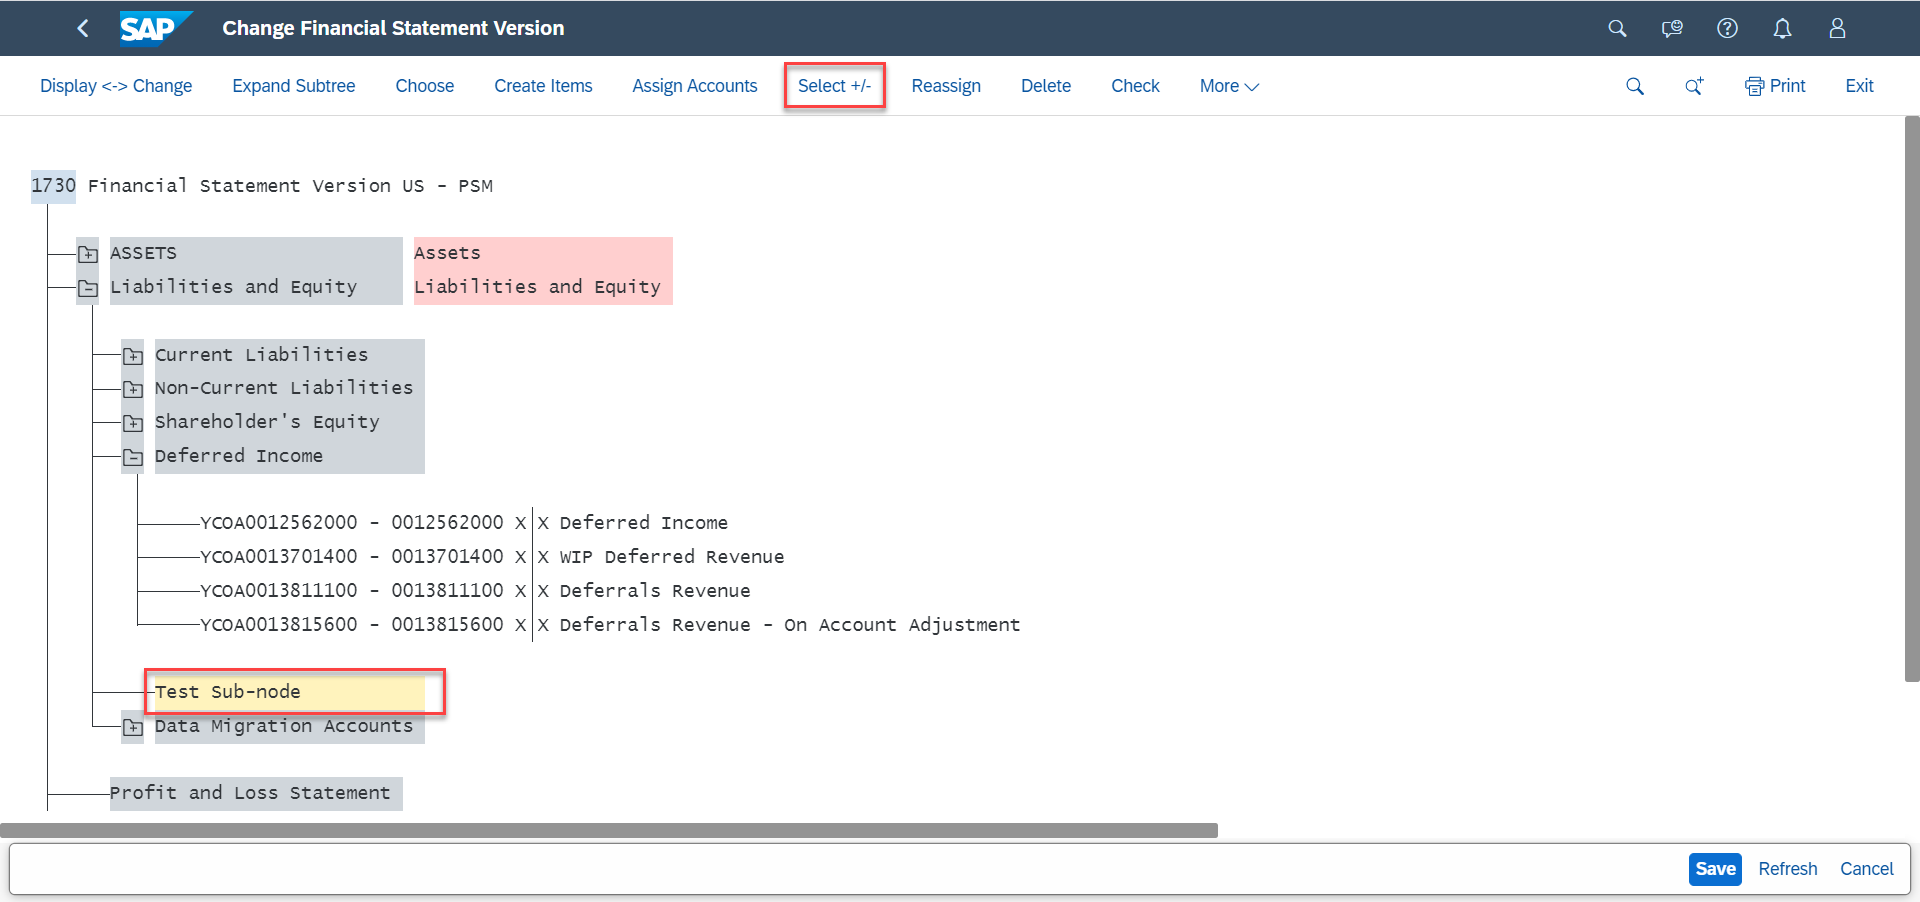Click Reassign in toolbar

click(946, 86)
